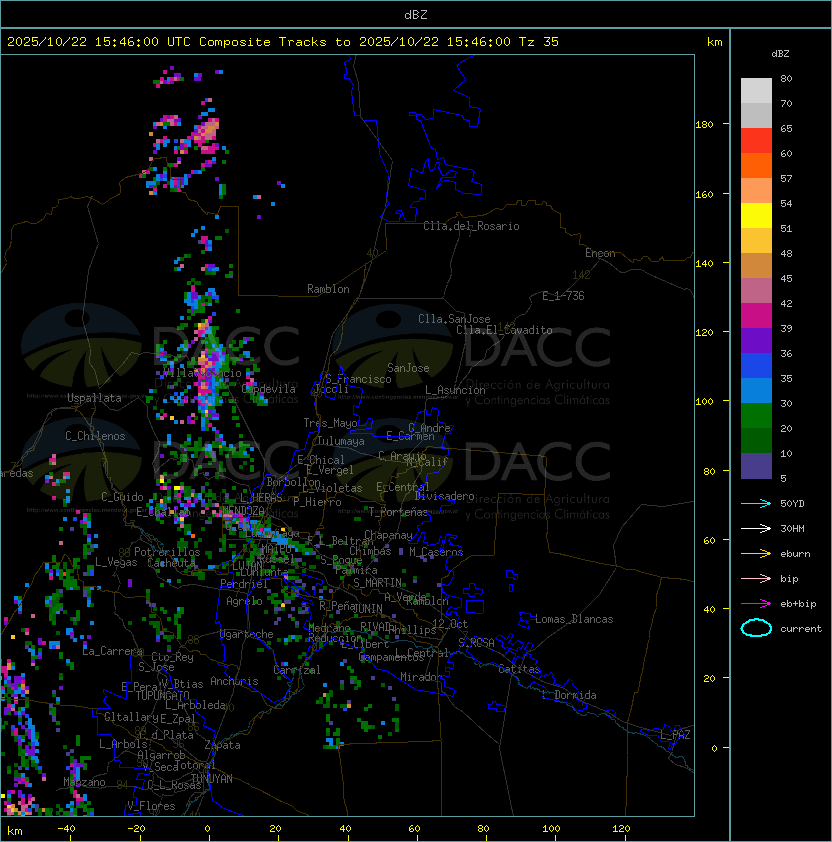
Task: Select the light grey top legend swatch
Action: pyautogui.click(x=756, y=91)
